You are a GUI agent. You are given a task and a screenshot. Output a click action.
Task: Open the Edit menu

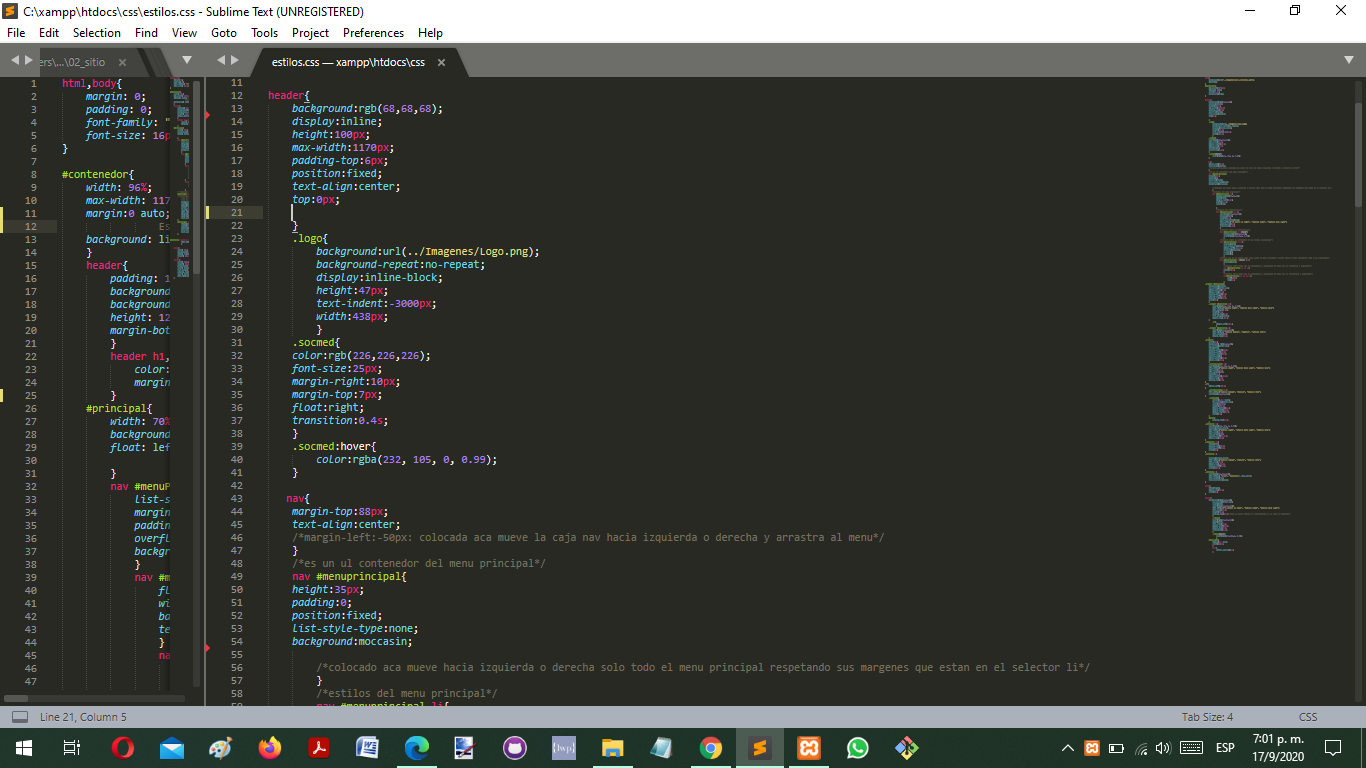(49, 33)
